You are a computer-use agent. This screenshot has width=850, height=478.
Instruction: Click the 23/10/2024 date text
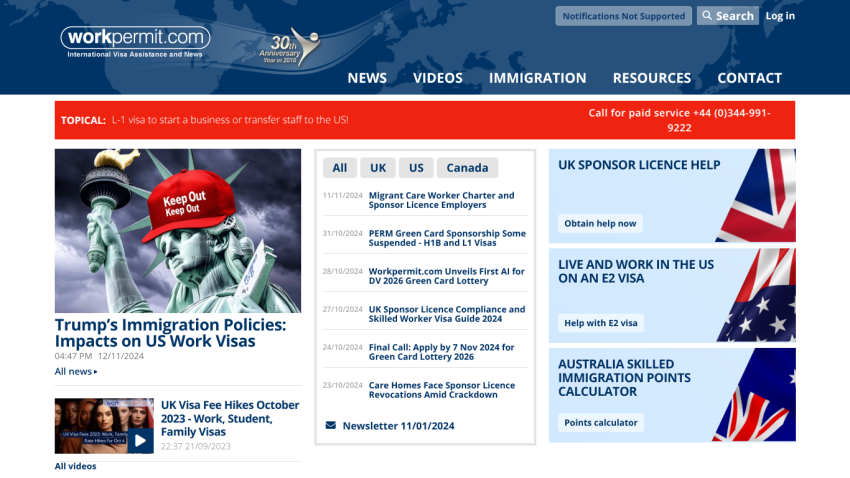click(343, 385)
